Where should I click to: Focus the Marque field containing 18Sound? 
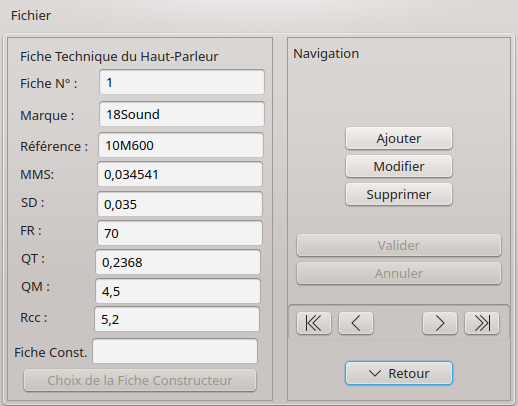[182, 114]
